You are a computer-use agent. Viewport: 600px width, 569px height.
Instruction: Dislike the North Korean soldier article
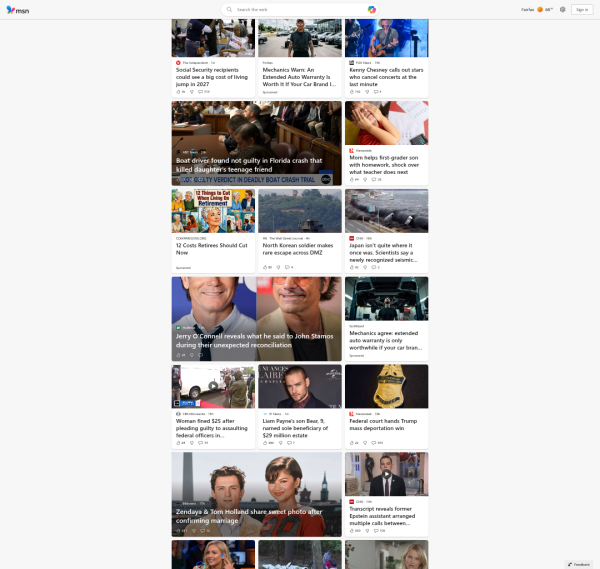pos(278,267)
